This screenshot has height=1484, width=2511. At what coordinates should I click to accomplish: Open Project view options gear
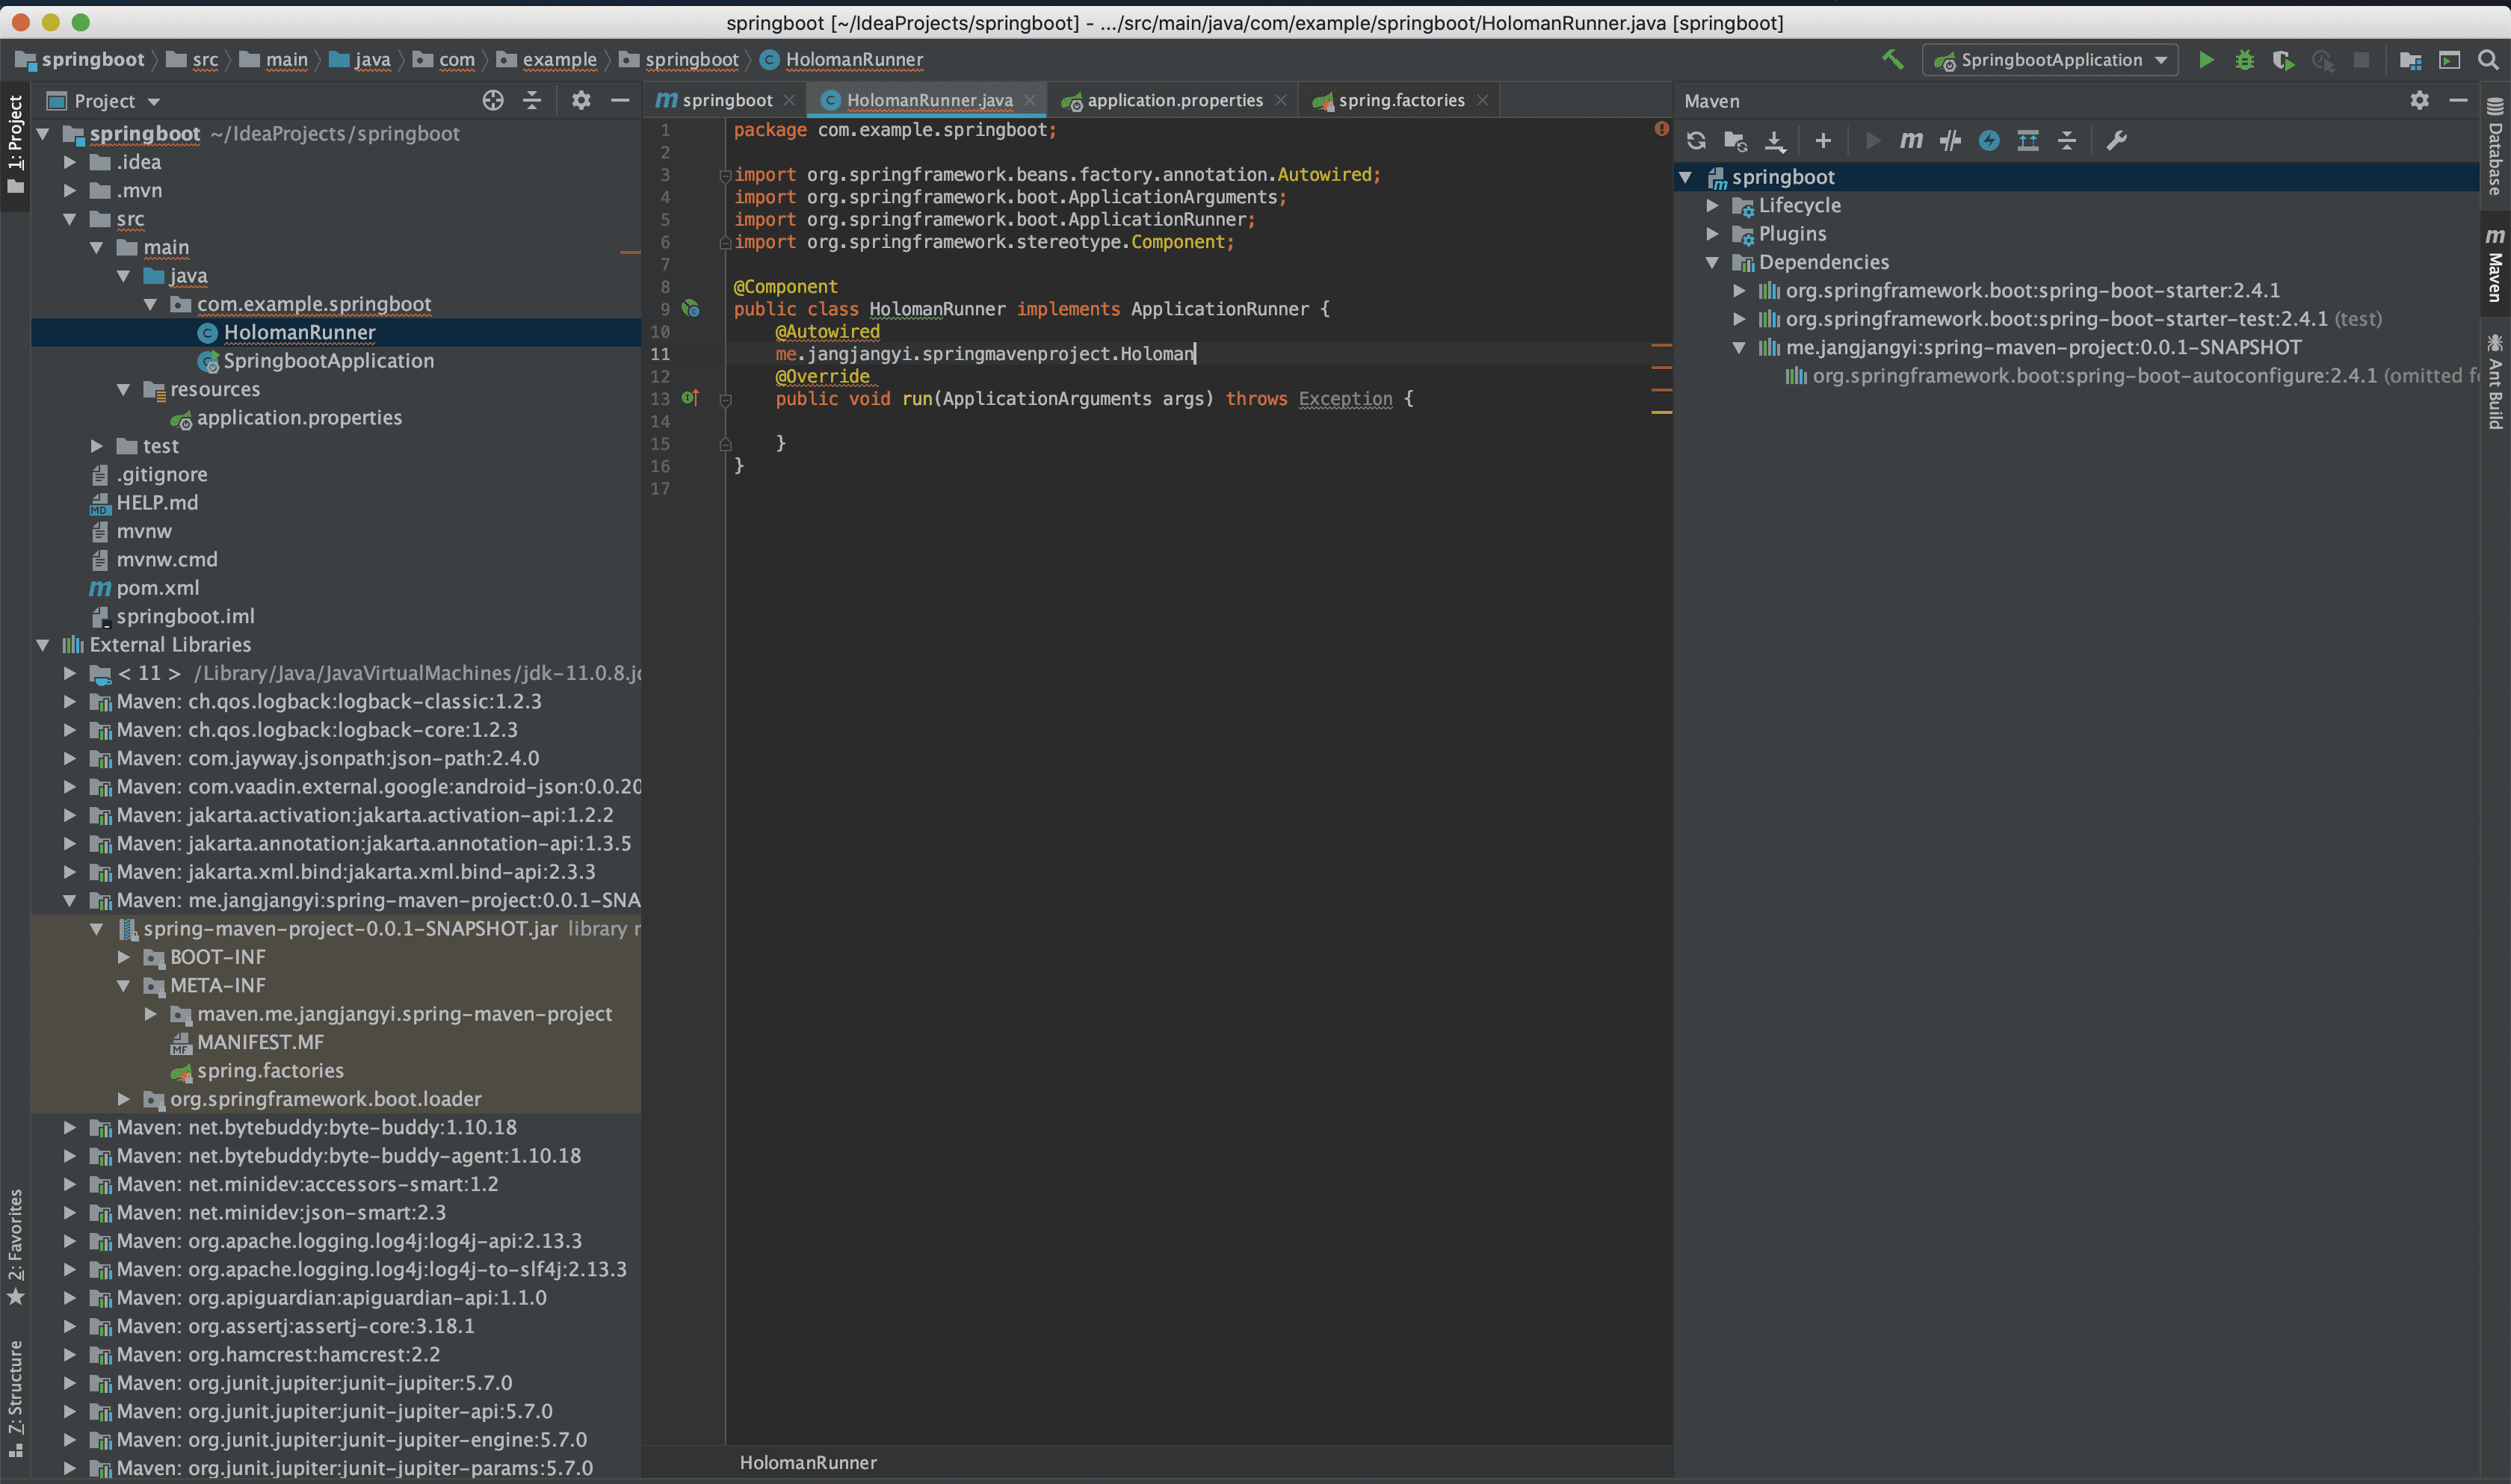click(x=581, y=100)
